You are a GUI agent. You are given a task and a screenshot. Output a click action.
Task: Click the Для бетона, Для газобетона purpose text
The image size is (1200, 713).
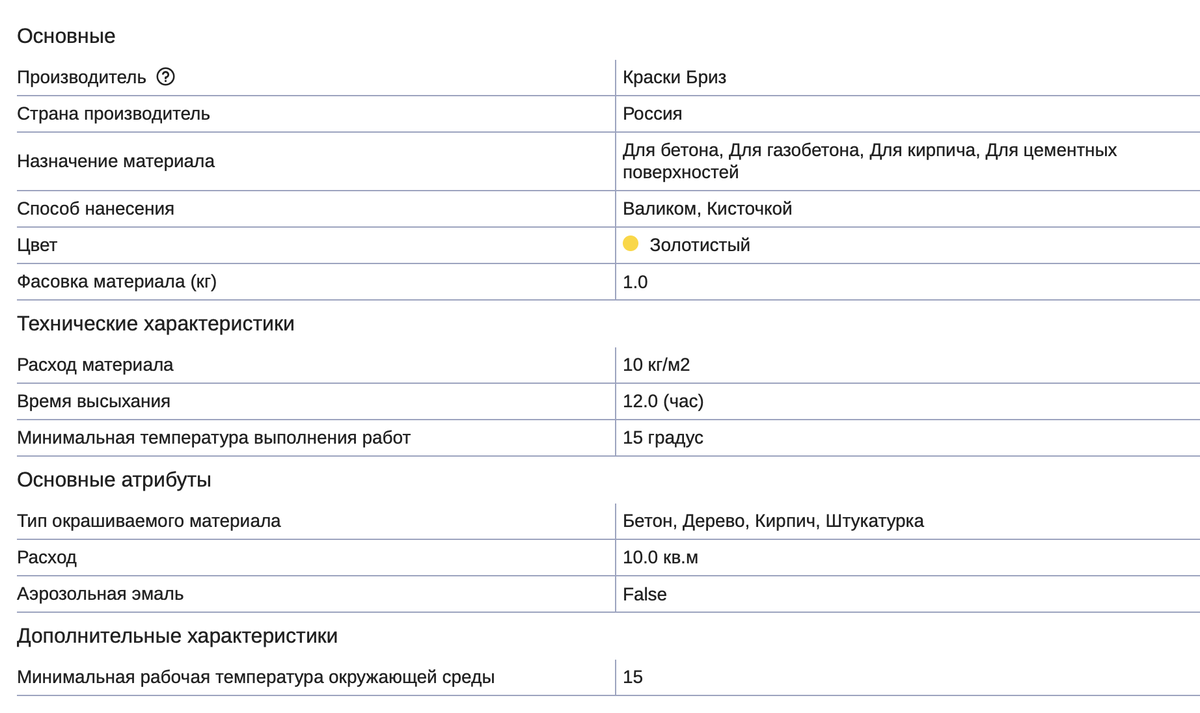742,150
